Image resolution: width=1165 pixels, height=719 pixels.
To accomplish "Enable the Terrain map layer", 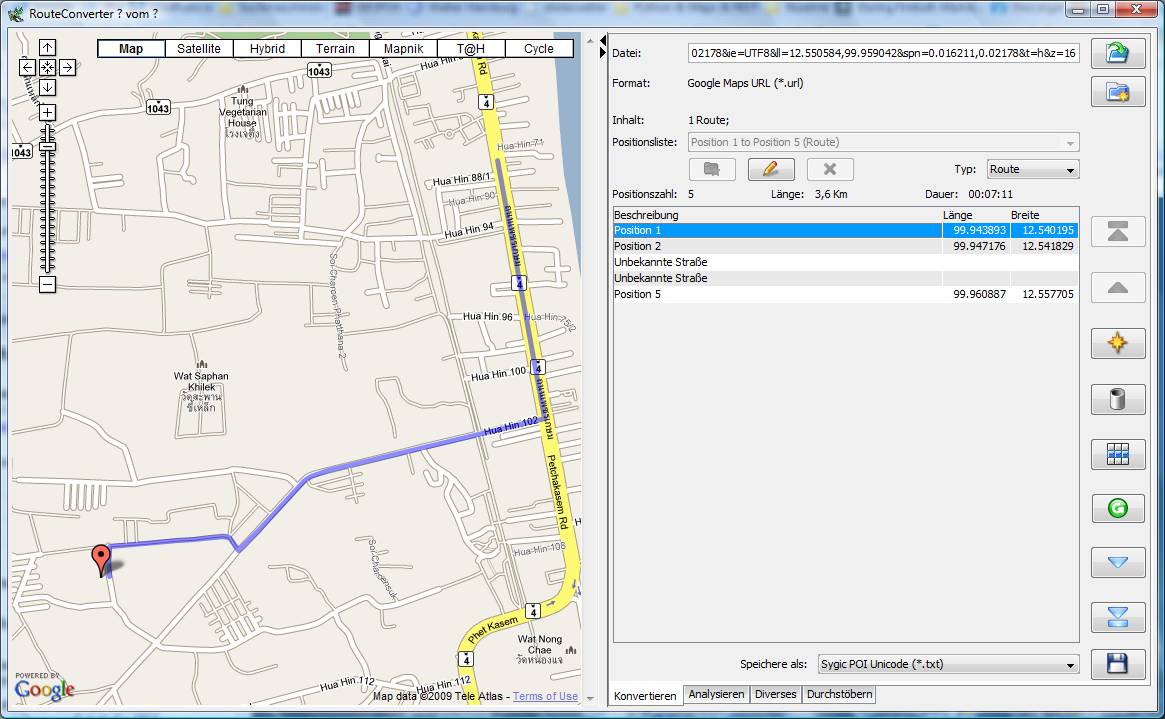I will coord(335,49).
